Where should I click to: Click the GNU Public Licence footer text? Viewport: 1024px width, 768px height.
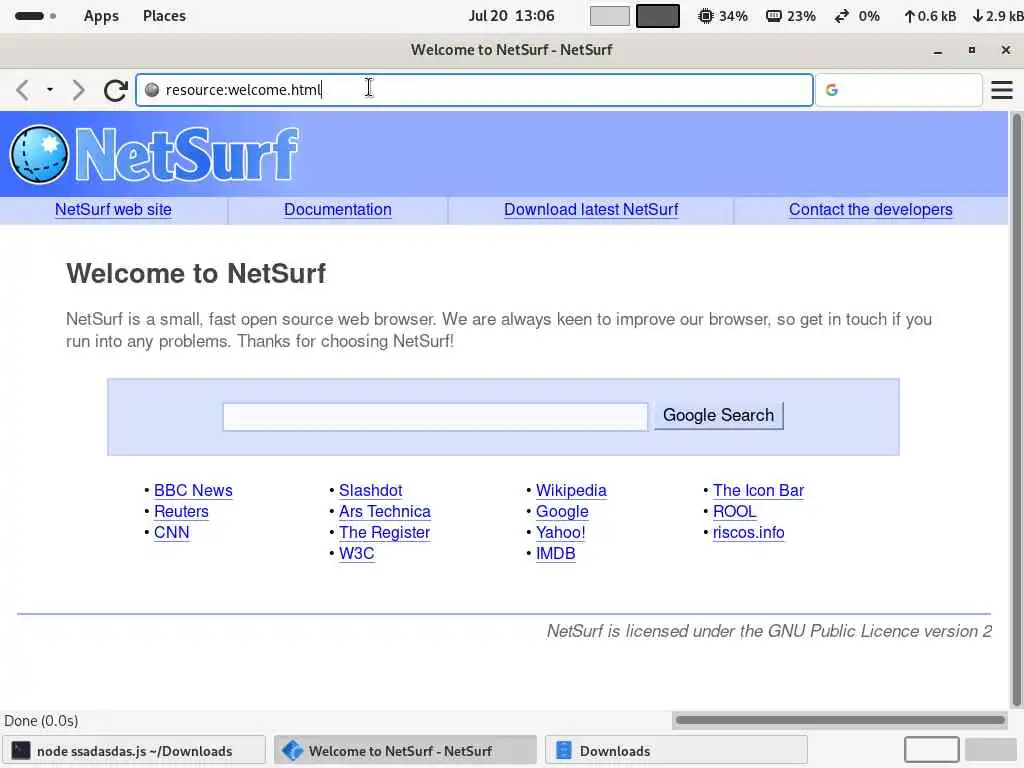769,632
